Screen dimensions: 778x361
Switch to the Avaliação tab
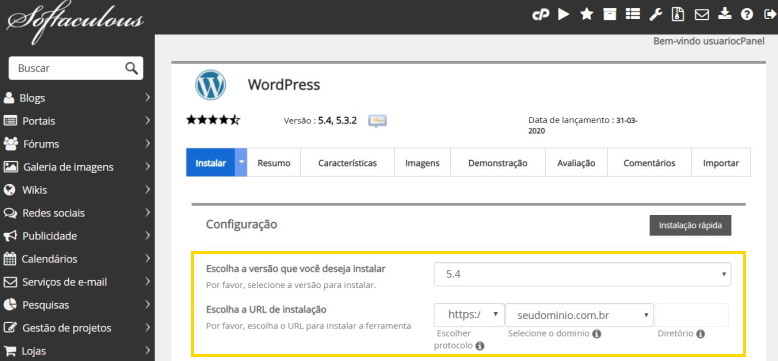coord(576,163)
